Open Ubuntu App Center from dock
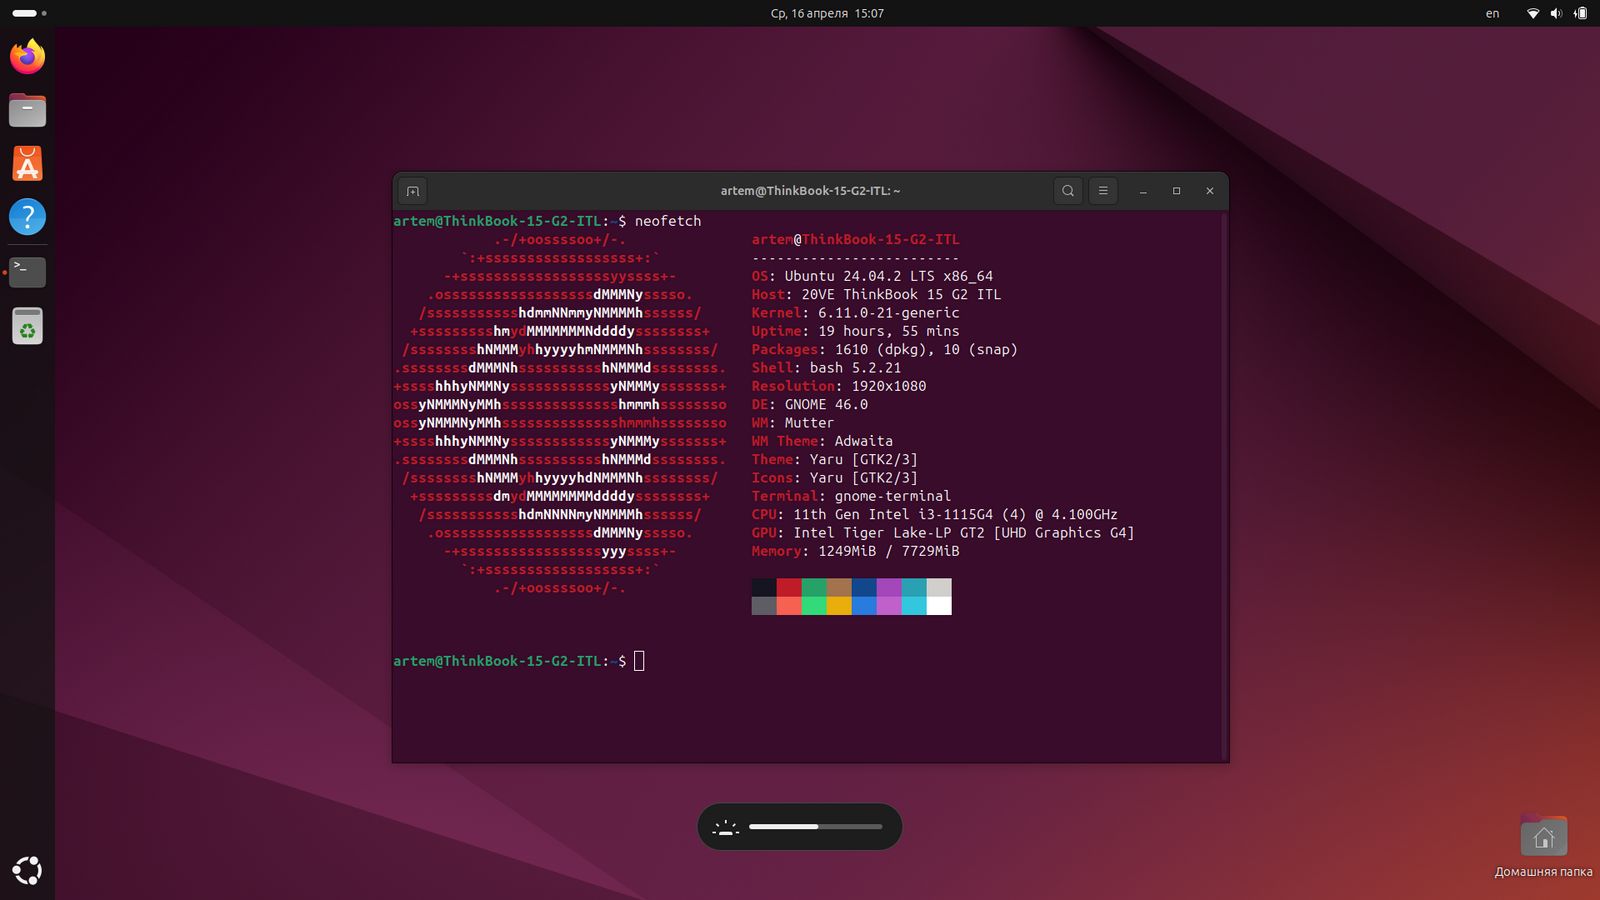 [27, 164]
